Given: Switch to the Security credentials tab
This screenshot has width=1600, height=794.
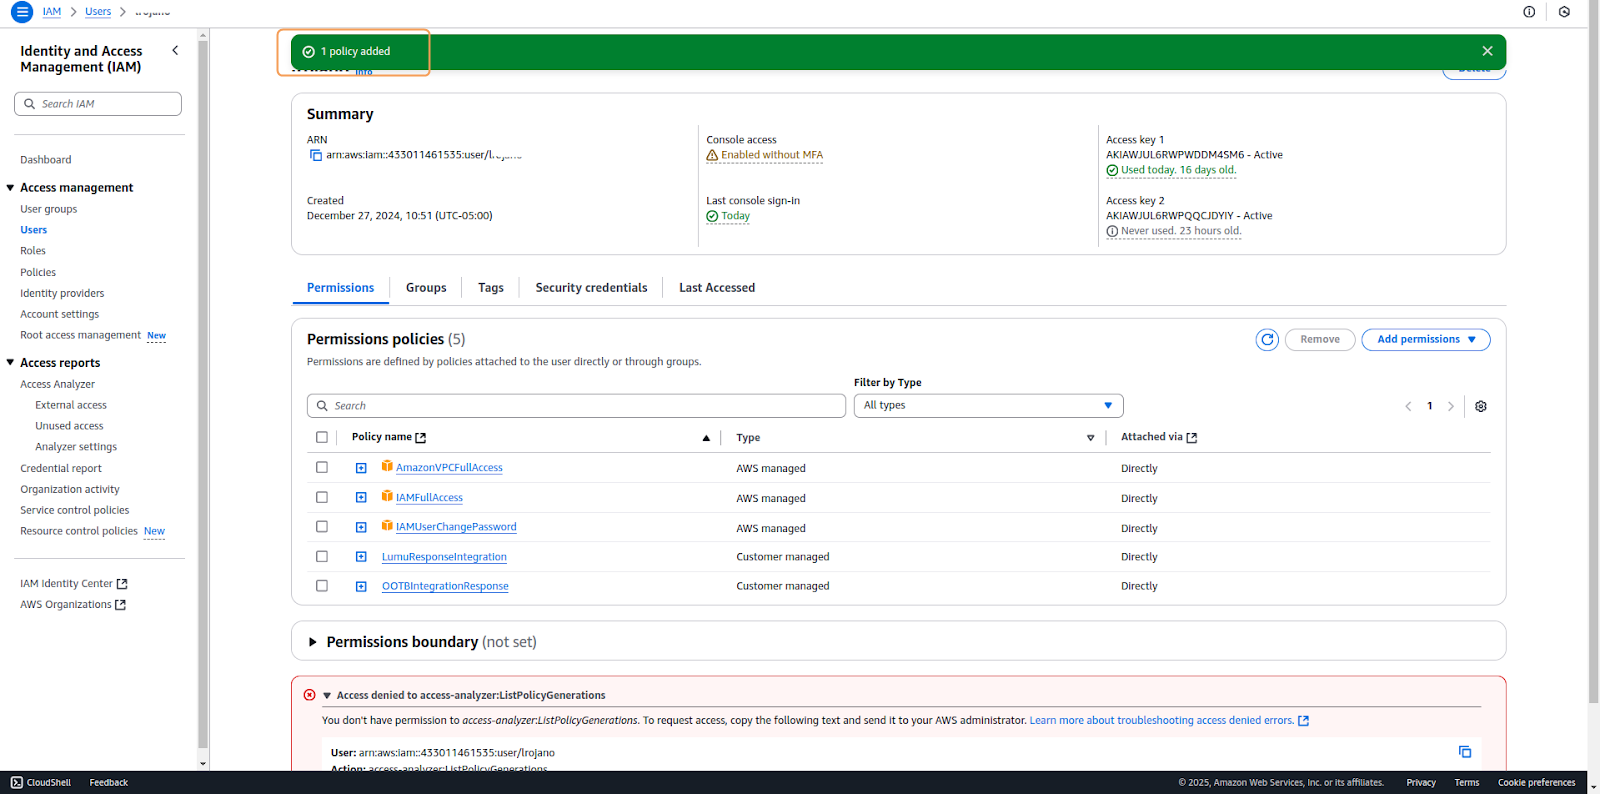Looking at the screenshot, I should (x=591, y=288).
